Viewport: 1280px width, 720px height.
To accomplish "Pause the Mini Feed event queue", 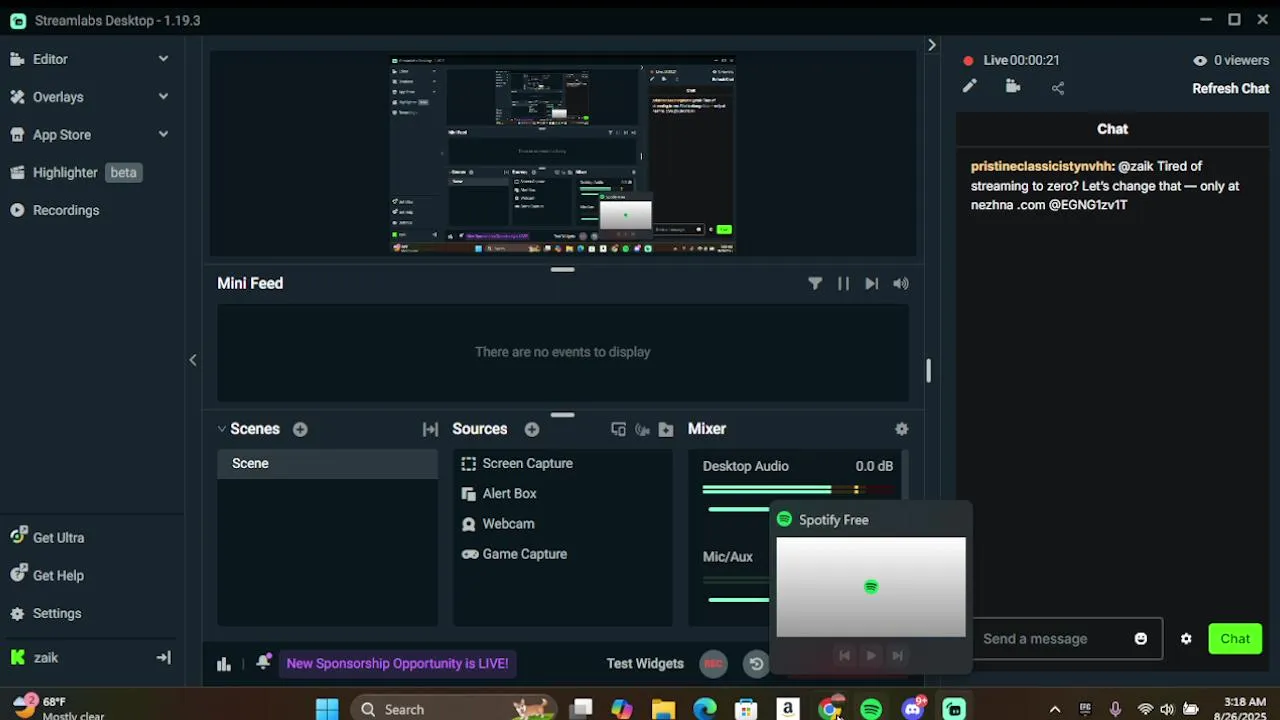I will coord(843,284).
